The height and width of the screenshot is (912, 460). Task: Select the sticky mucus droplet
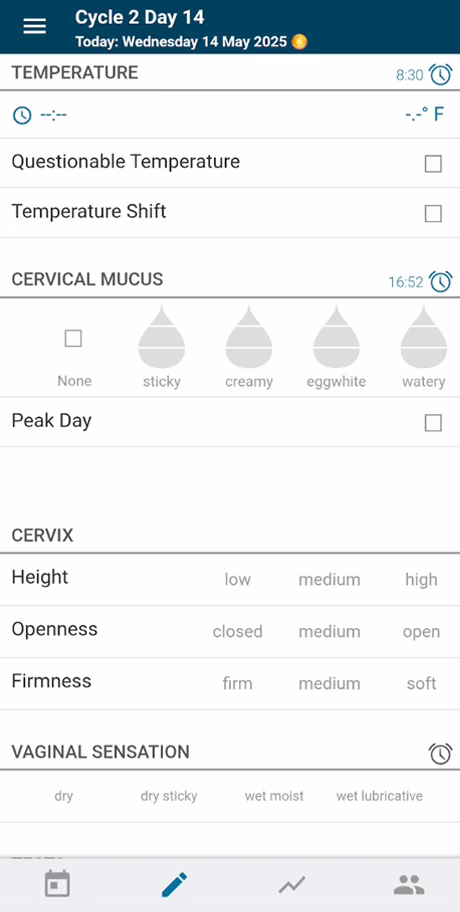pos(162,337)
